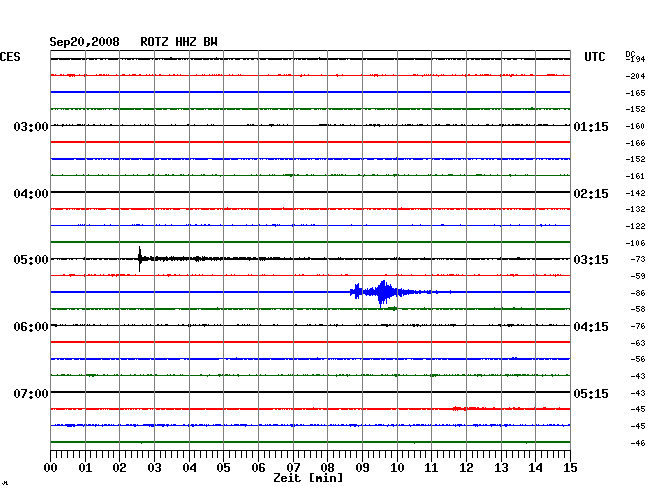The image size is (650, 494).
Task: Click the DC offset value -56
Action: 638,359
